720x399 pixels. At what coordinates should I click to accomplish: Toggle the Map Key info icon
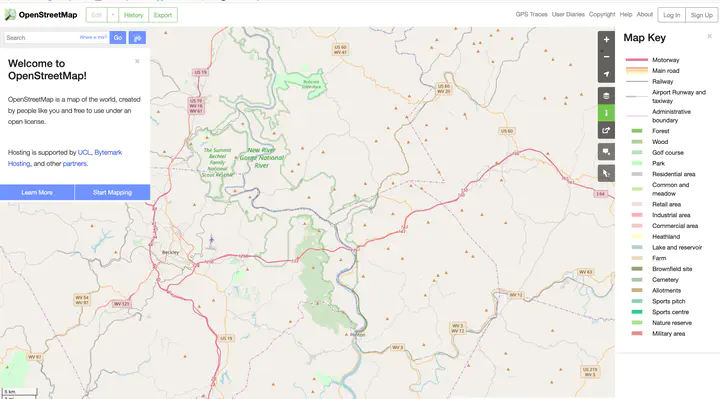[x=606, y=113]
